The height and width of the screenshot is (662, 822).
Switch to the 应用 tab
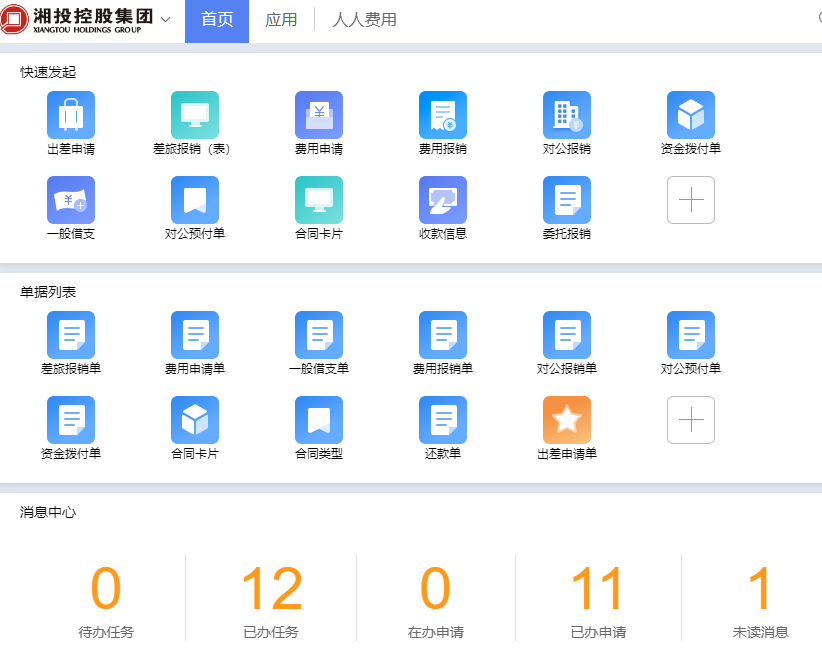coord(281,20)
